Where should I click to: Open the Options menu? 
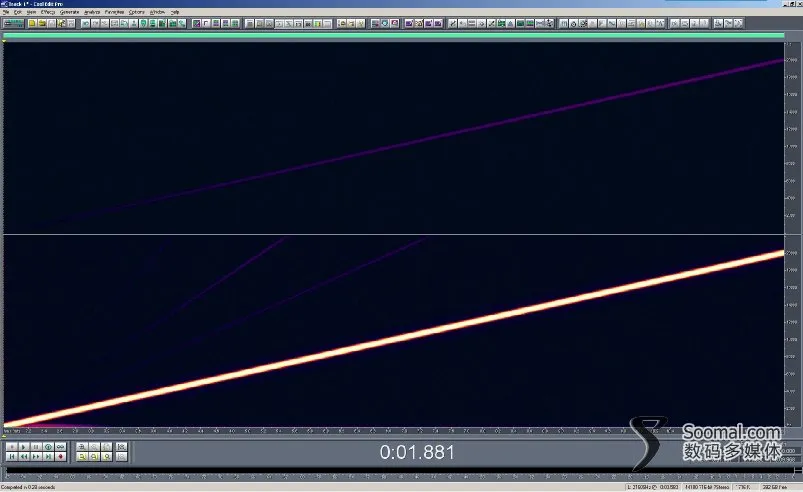tap(136, 12)
